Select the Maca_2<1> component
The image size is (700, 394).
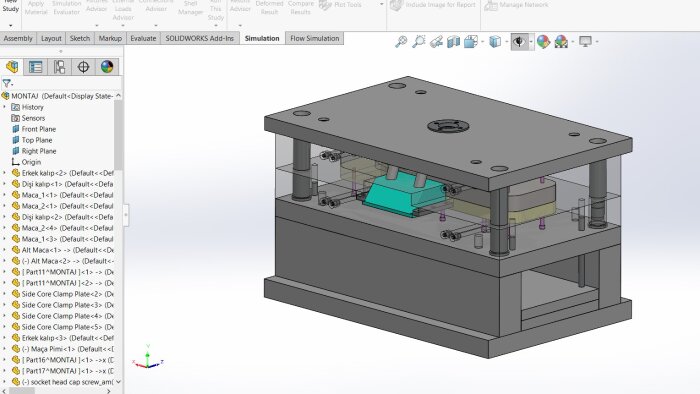click(x=62, y=206)
